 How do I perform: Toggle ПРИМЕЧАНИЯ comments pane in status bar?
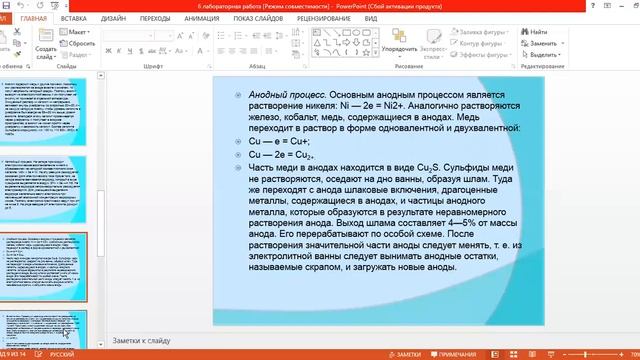[453, 354]
